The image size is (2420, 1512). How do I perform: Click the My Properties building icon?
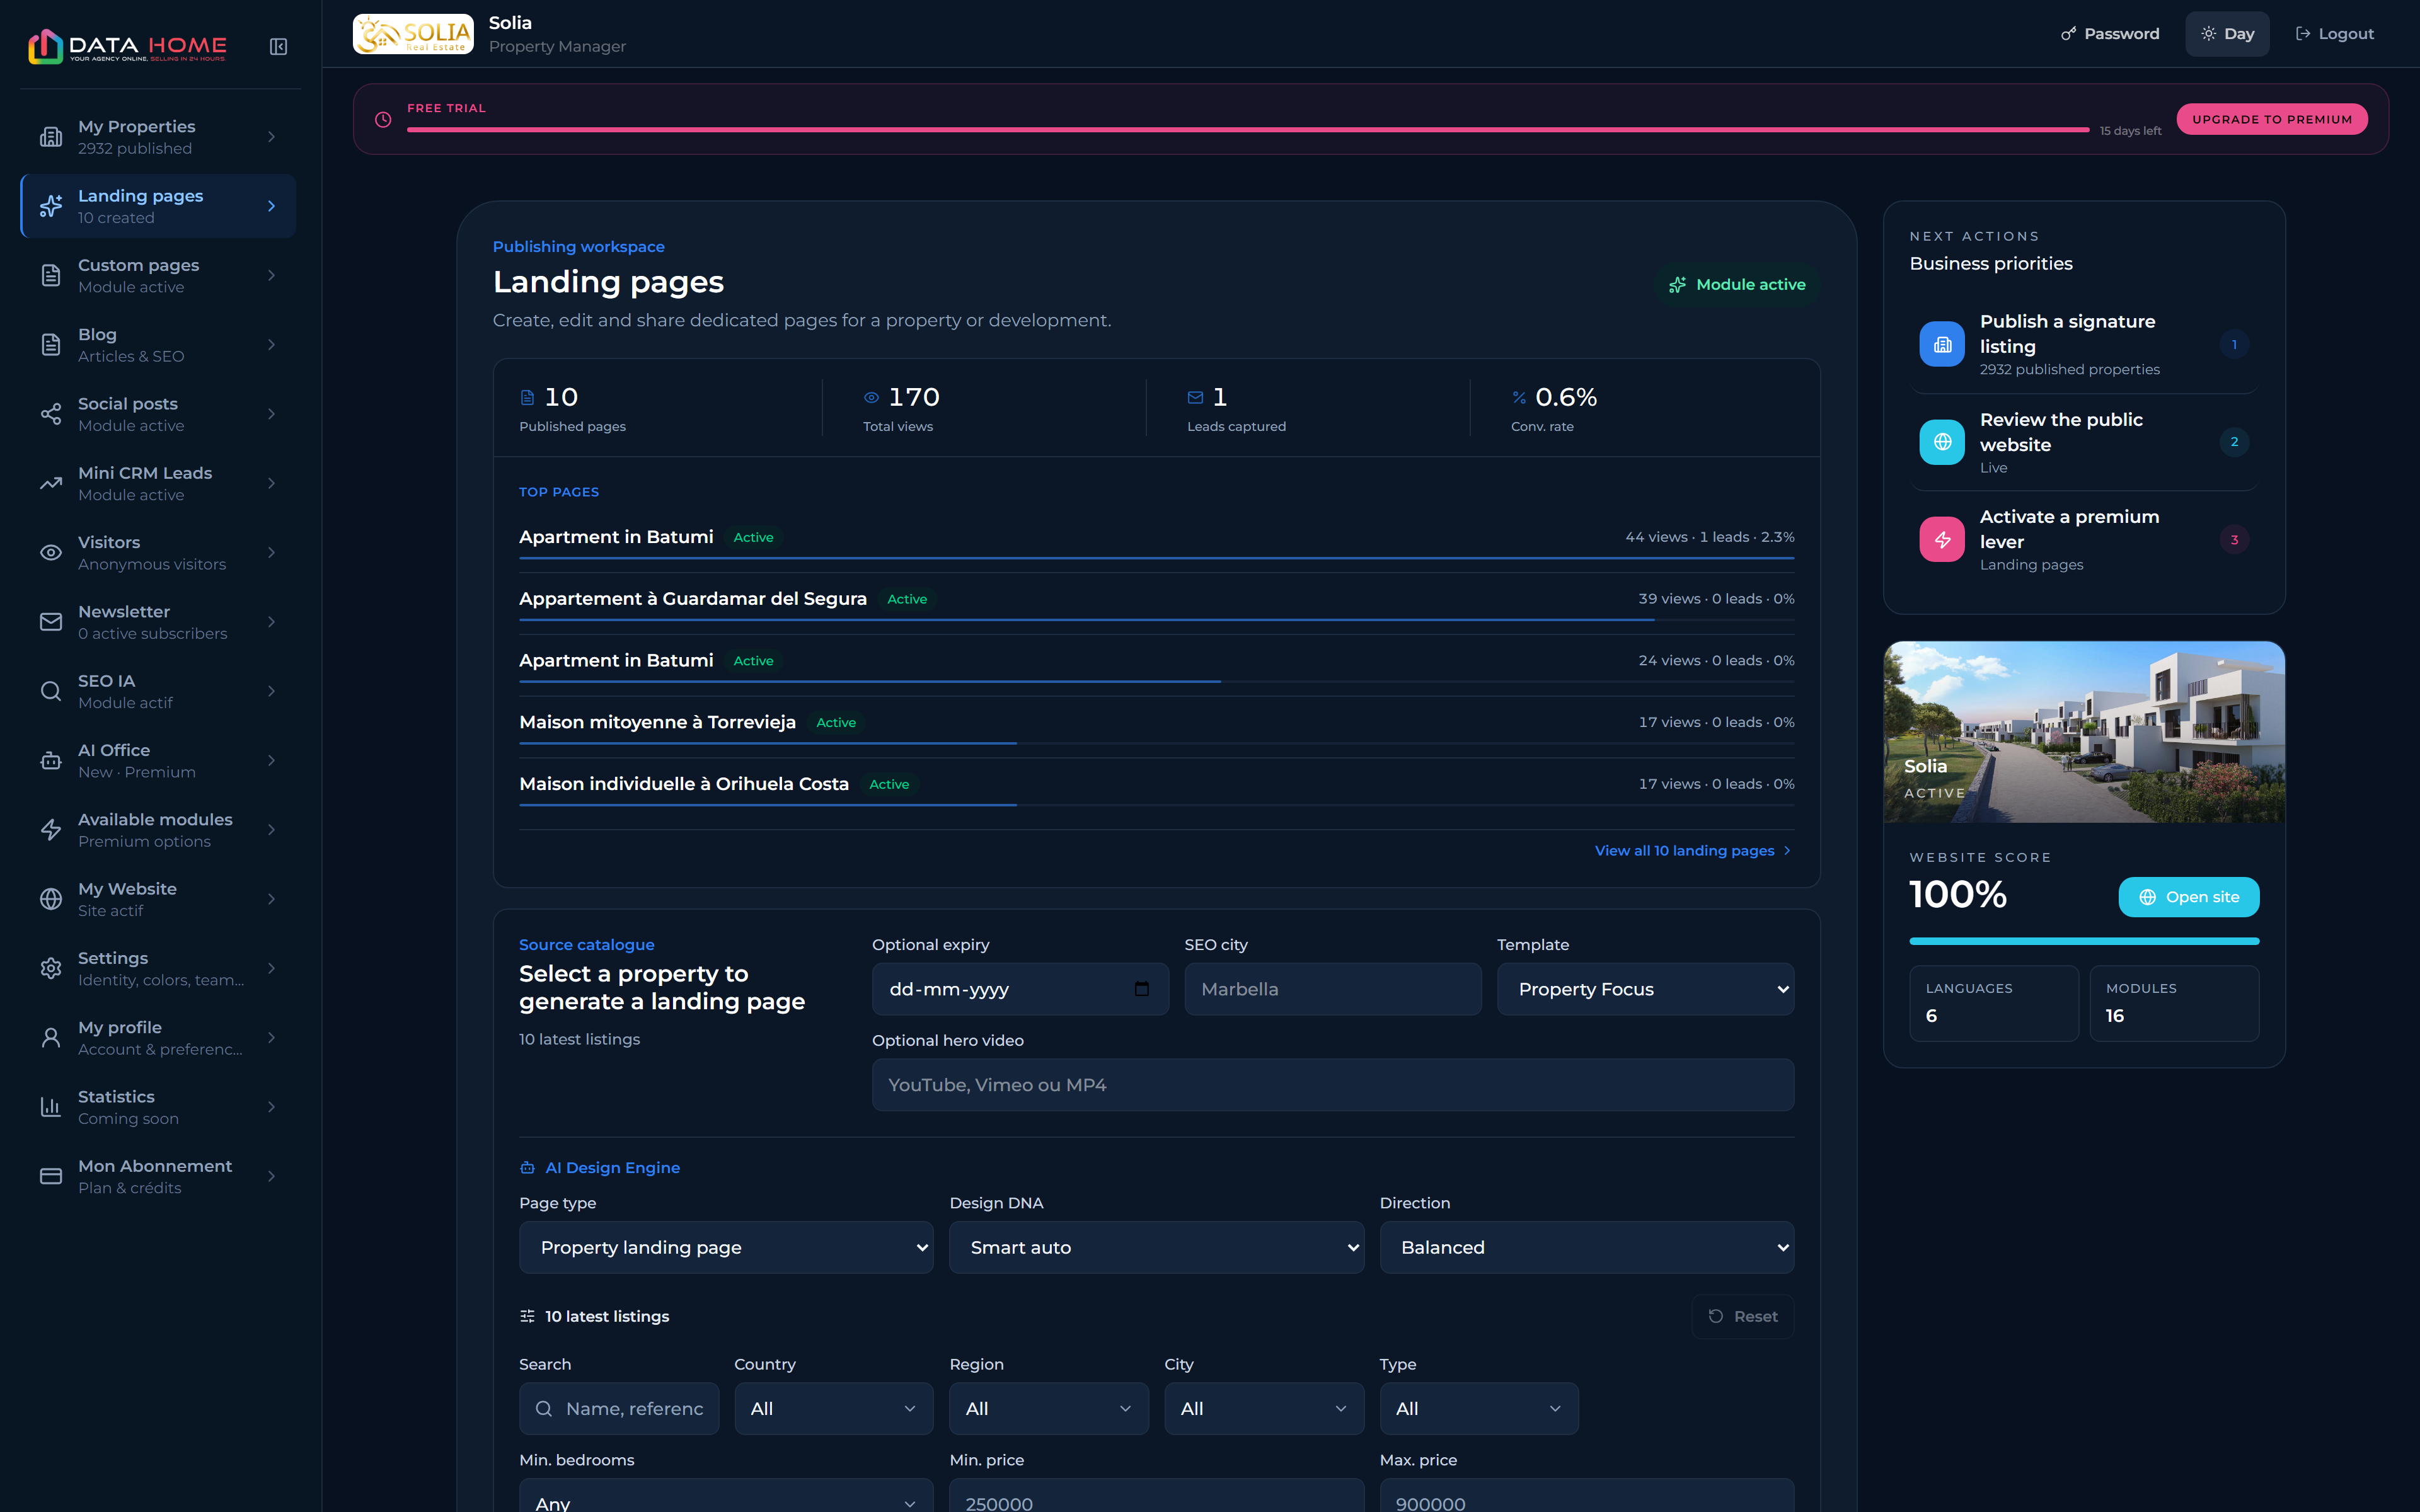click(x=51, y=137)
